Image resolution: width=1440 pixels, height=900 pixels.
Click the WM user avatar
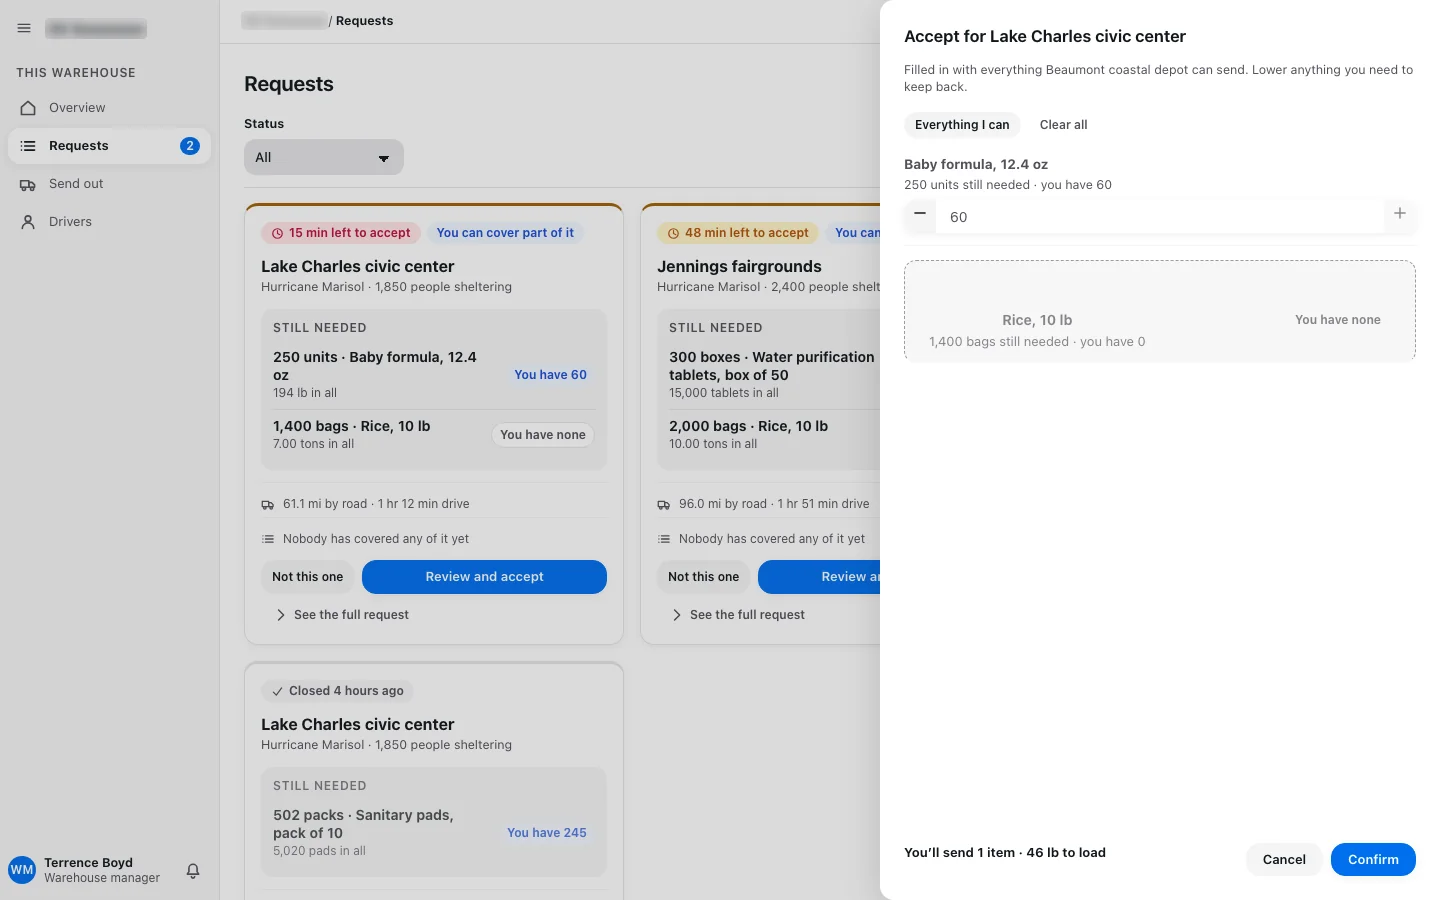(x=22, y=870)
